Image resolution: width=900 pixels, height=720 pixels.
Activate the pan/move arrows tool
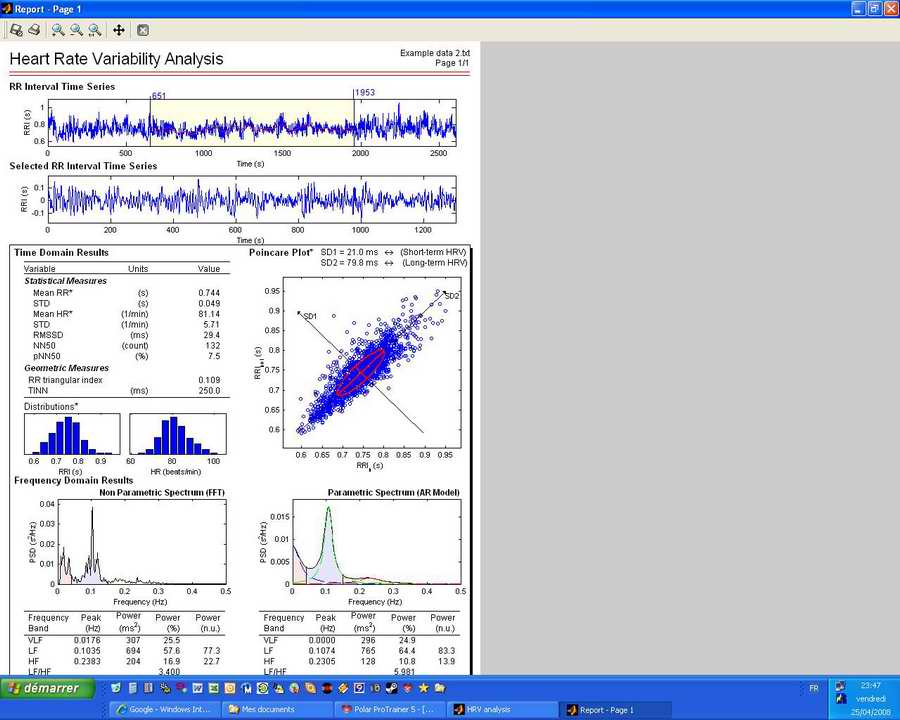[x=119, y=31]
